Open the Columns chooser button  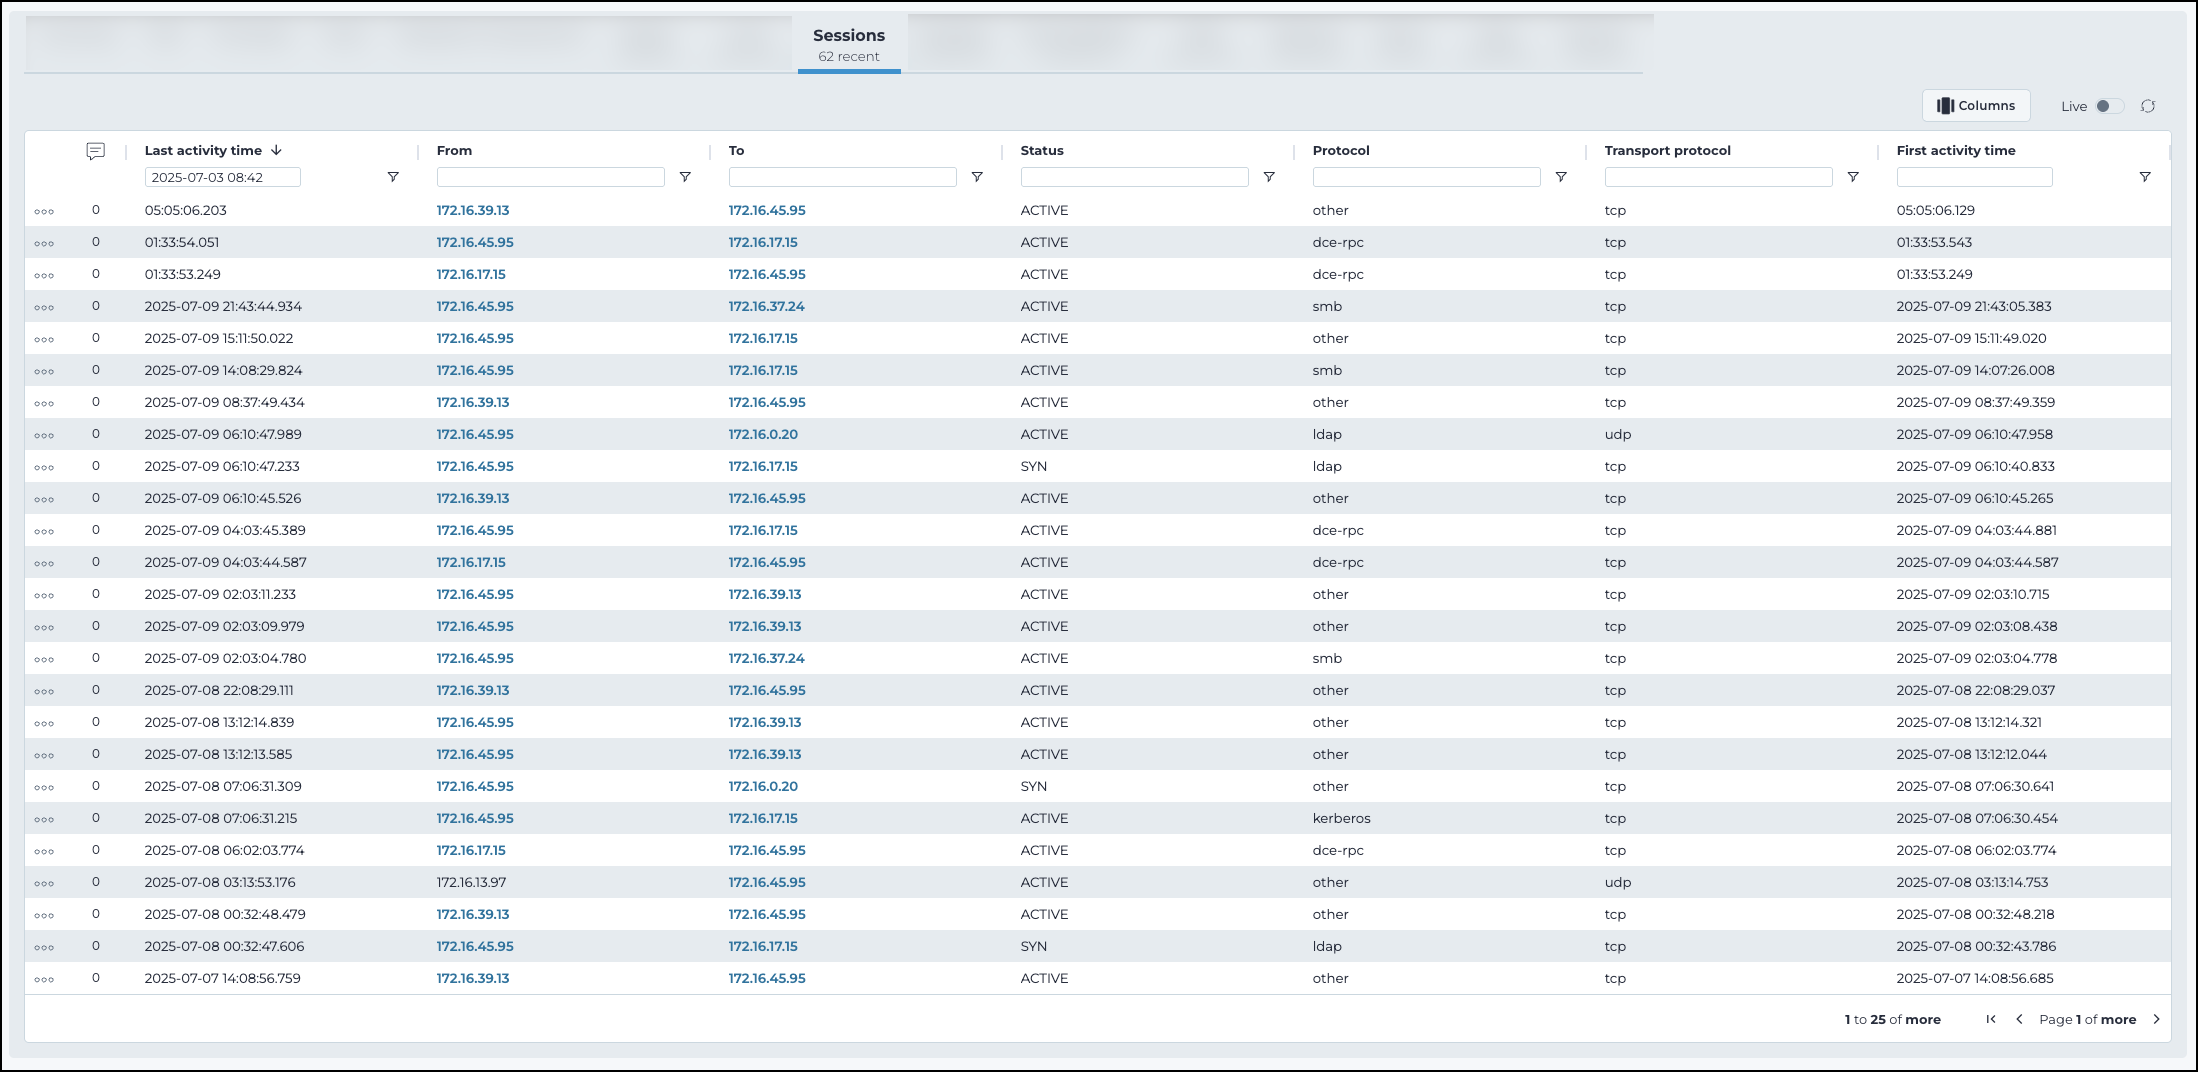click(x=1976, y=106)
